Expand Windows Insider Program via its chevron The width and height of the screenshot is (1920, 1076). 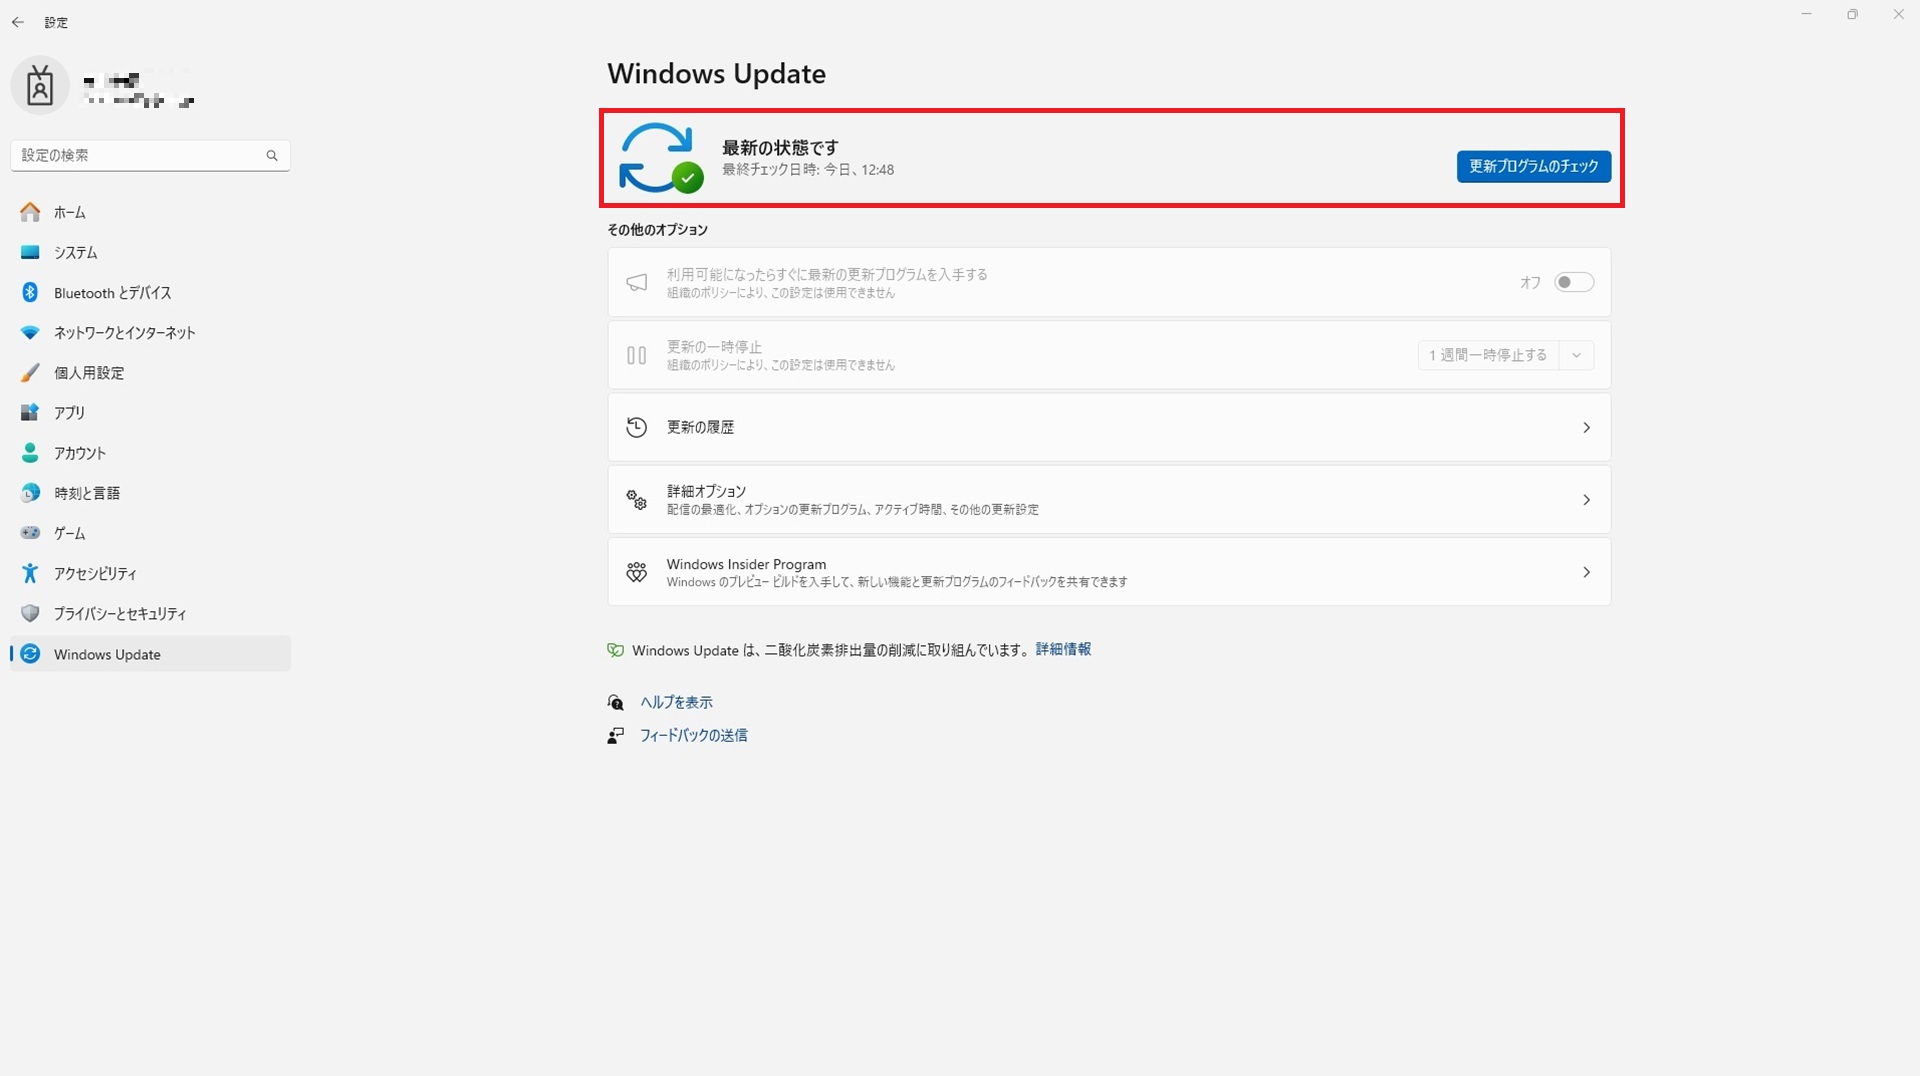click(1586, 572)
